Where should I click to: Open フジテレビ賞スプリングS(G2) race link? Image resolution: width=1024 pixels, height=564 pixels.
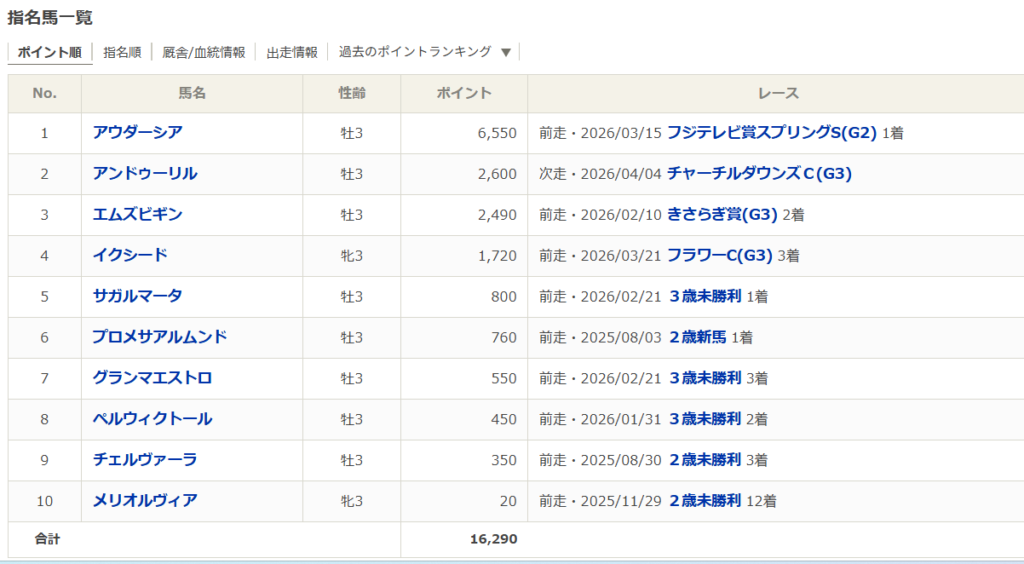point(771,132)
